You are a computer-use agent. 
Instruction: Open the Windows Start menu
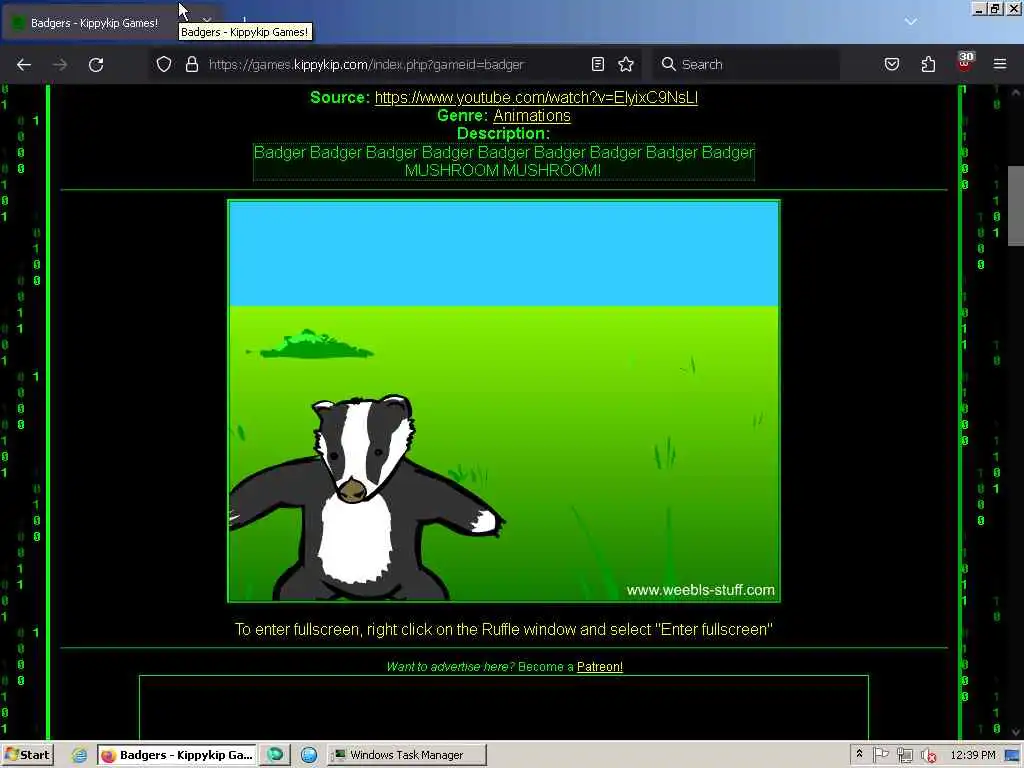point(27,755)
